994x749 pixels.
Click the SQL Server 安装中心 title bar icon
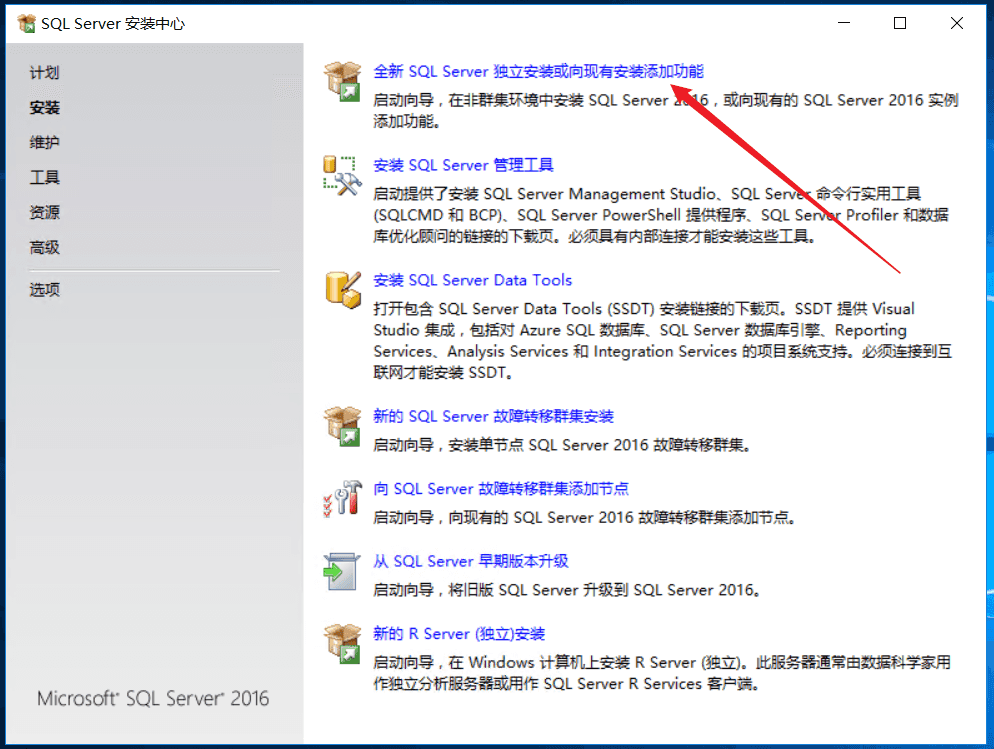(x=27, y=23)
